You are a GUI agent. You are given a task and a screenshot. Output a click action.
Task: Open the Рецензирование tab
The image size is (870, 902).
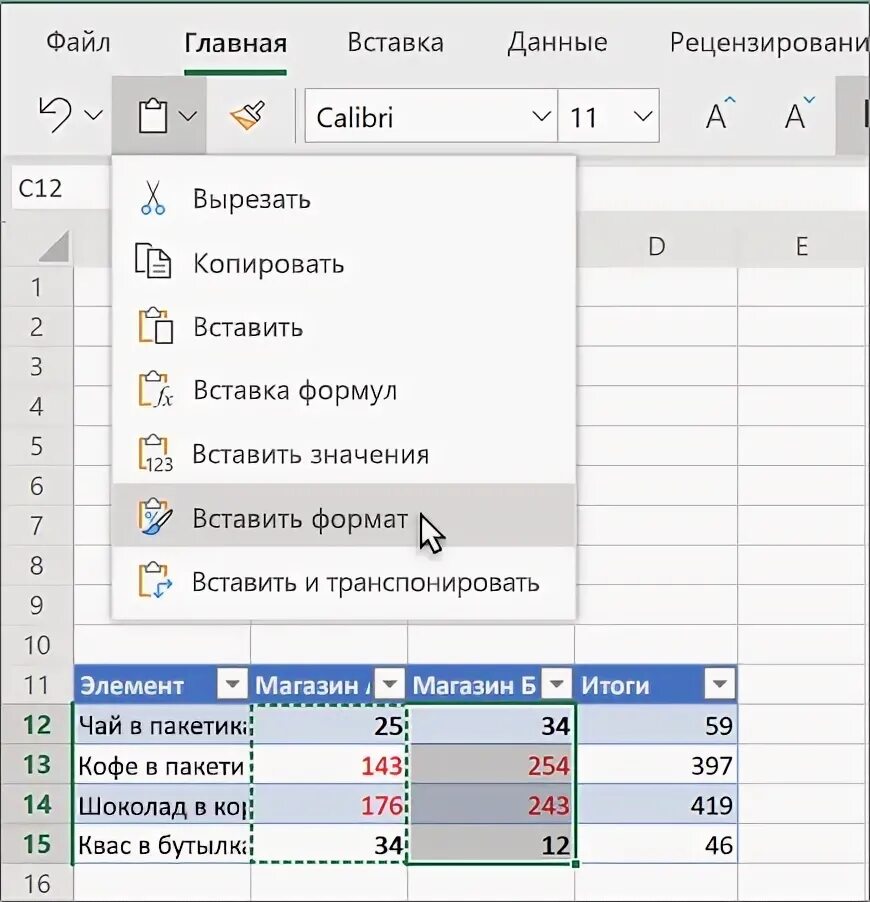pos(769,43)
